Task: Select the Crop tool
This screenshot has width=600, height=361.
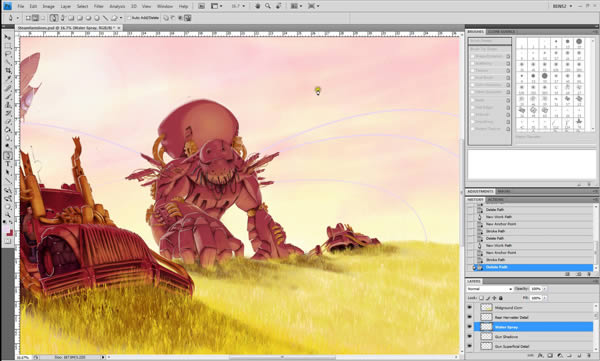Action: (x=7, y=70)
